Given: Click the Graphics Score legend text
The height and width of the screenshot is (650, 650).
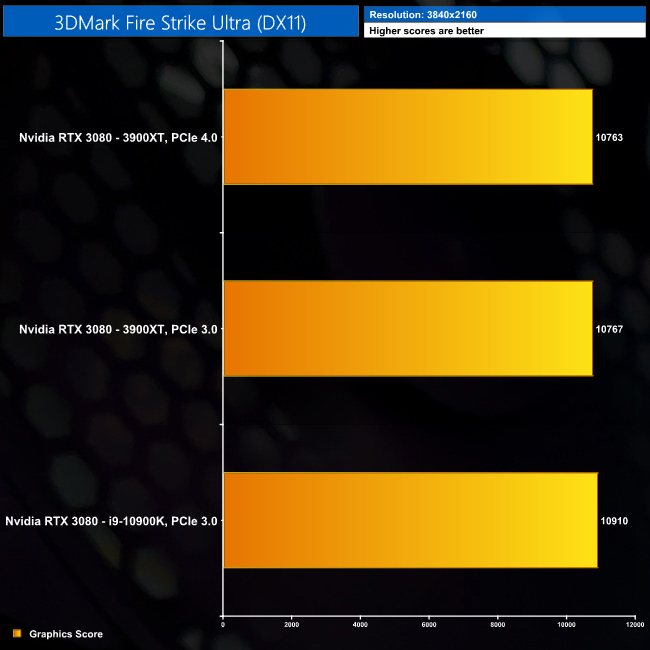Looking at the screenshot, I should (x=66, y=634).
